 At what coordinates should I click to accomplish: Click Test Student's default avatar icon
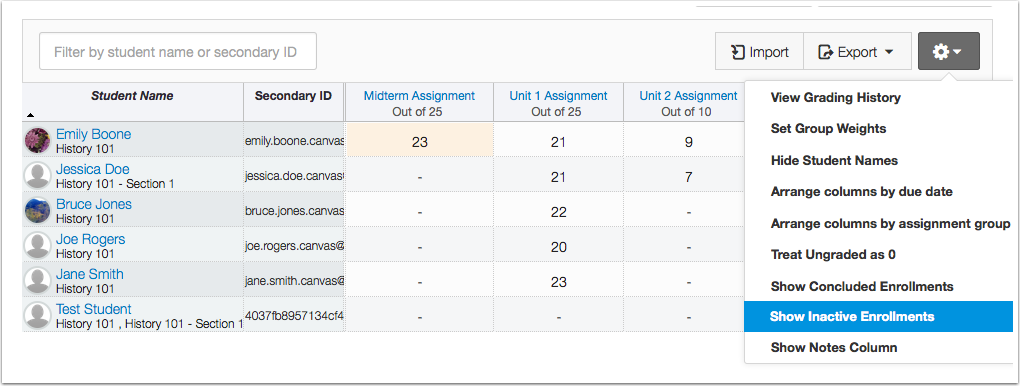click(x=37, y=315)
